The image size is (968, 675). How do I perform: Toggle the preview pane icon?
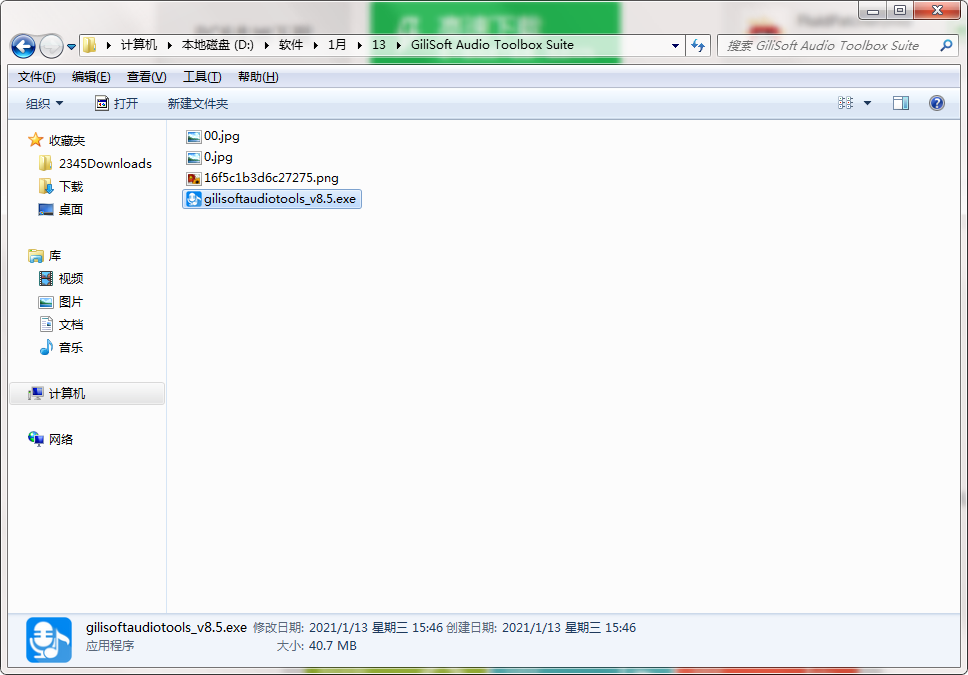pos(901,103)
